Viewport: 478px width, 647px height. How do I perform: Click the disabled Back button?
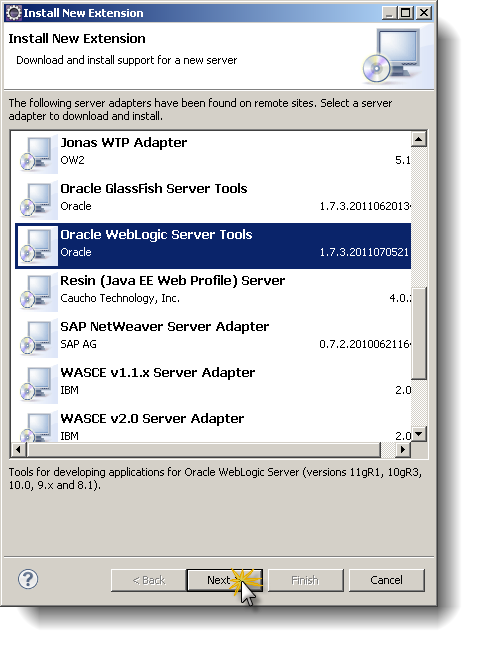pyautogui.click(x=149, y=580)
